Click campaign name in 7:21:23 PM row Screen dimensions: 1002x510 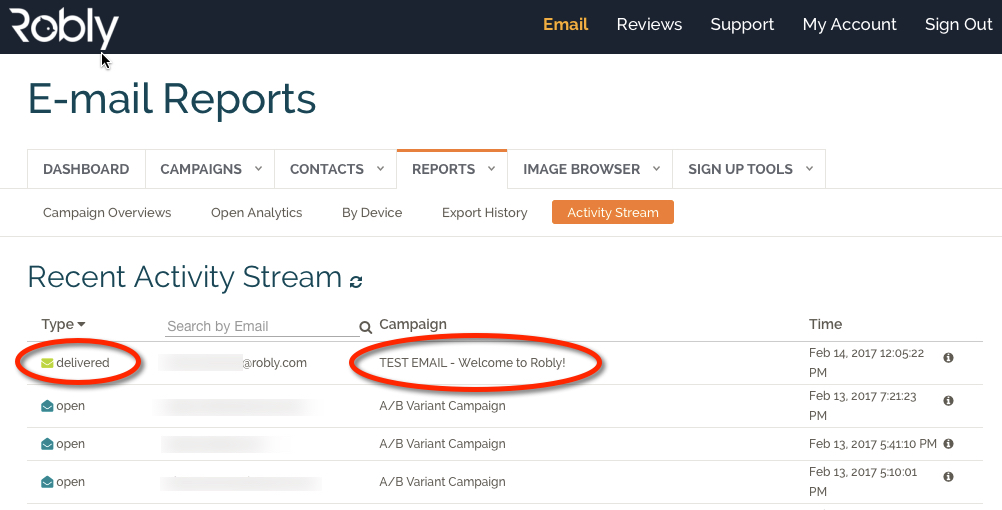pyautogui.click(x=442, y=406)
